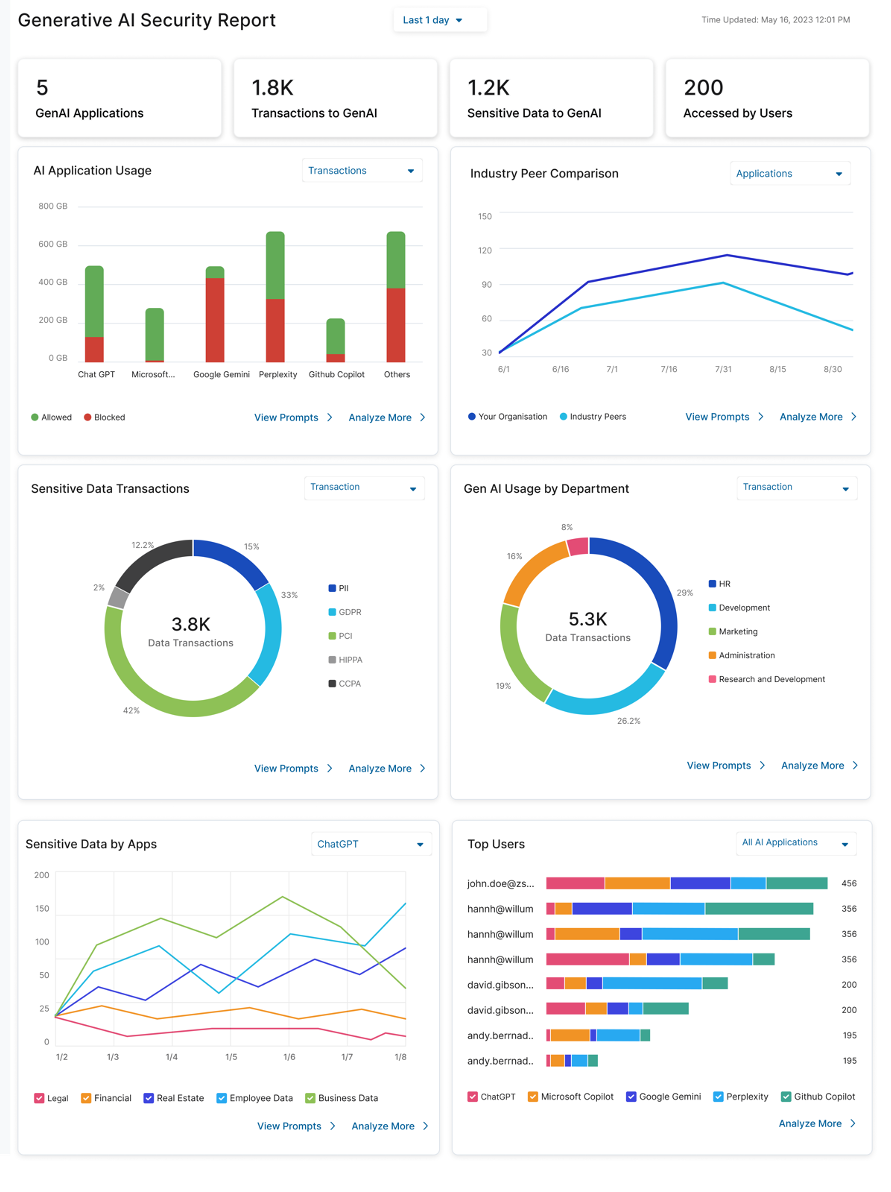891x1192 pixels.
Task: Click Analyze More in Top Users panel
Action: click(817, 1124)
